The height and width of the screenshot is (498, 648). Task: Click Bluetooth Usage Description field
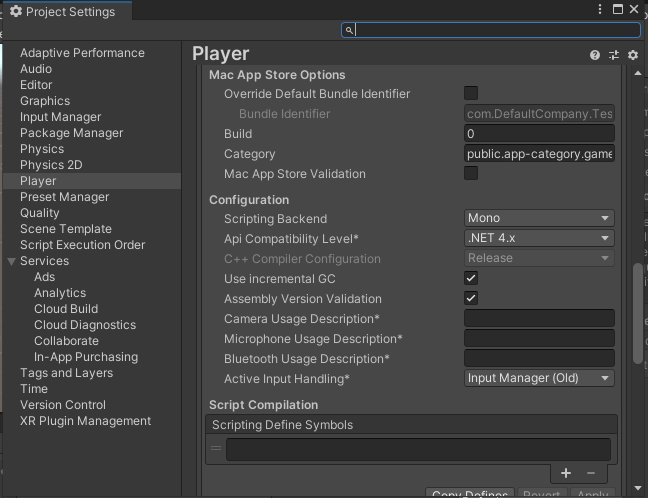click(x=539, y=358)
